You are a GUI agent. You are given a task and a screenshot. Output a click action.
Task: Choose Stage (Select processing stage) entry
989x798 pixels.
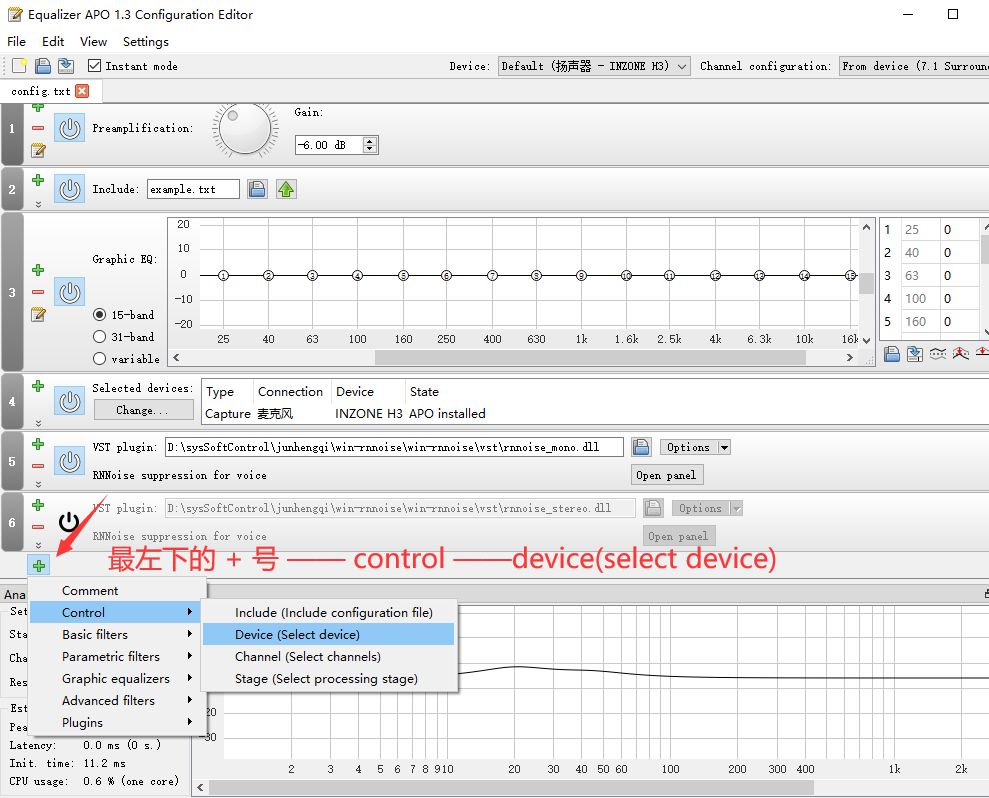point(329,679)
